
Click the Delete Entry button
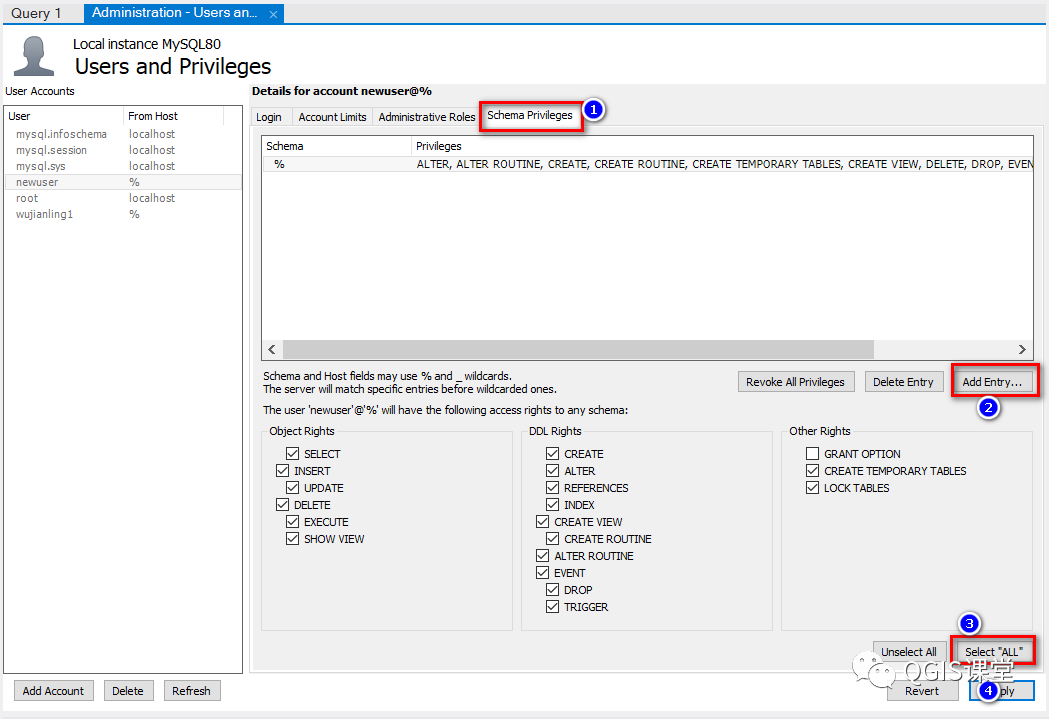[903, 382]
